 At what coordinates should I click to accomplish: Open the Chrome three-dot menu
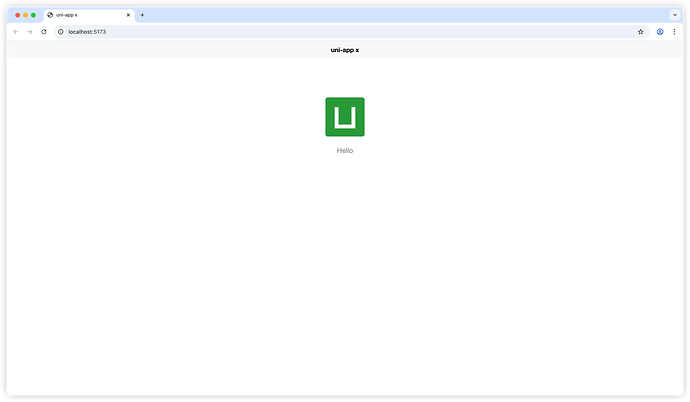pyautogui.click(x=674, y=32)
